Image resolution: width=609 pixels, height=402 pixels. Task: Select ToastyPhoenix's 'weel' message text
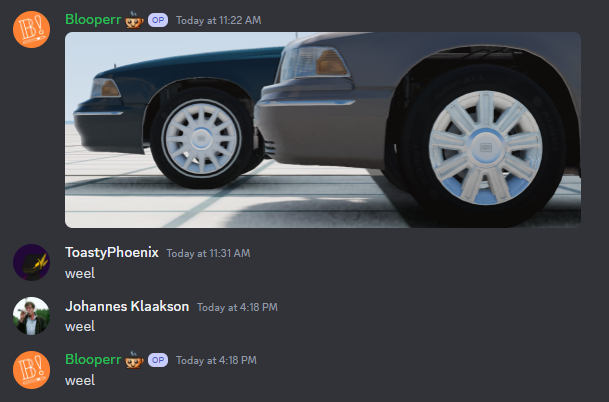(80, 273)
